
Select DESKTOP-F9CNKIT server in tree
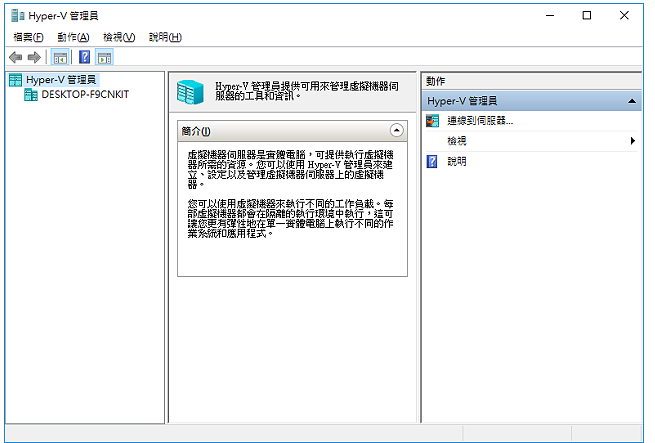[85, 94]
